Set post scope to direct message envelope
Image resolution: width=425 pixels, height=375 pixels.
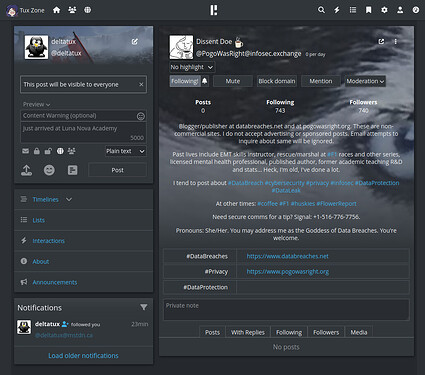pos(25,151)
